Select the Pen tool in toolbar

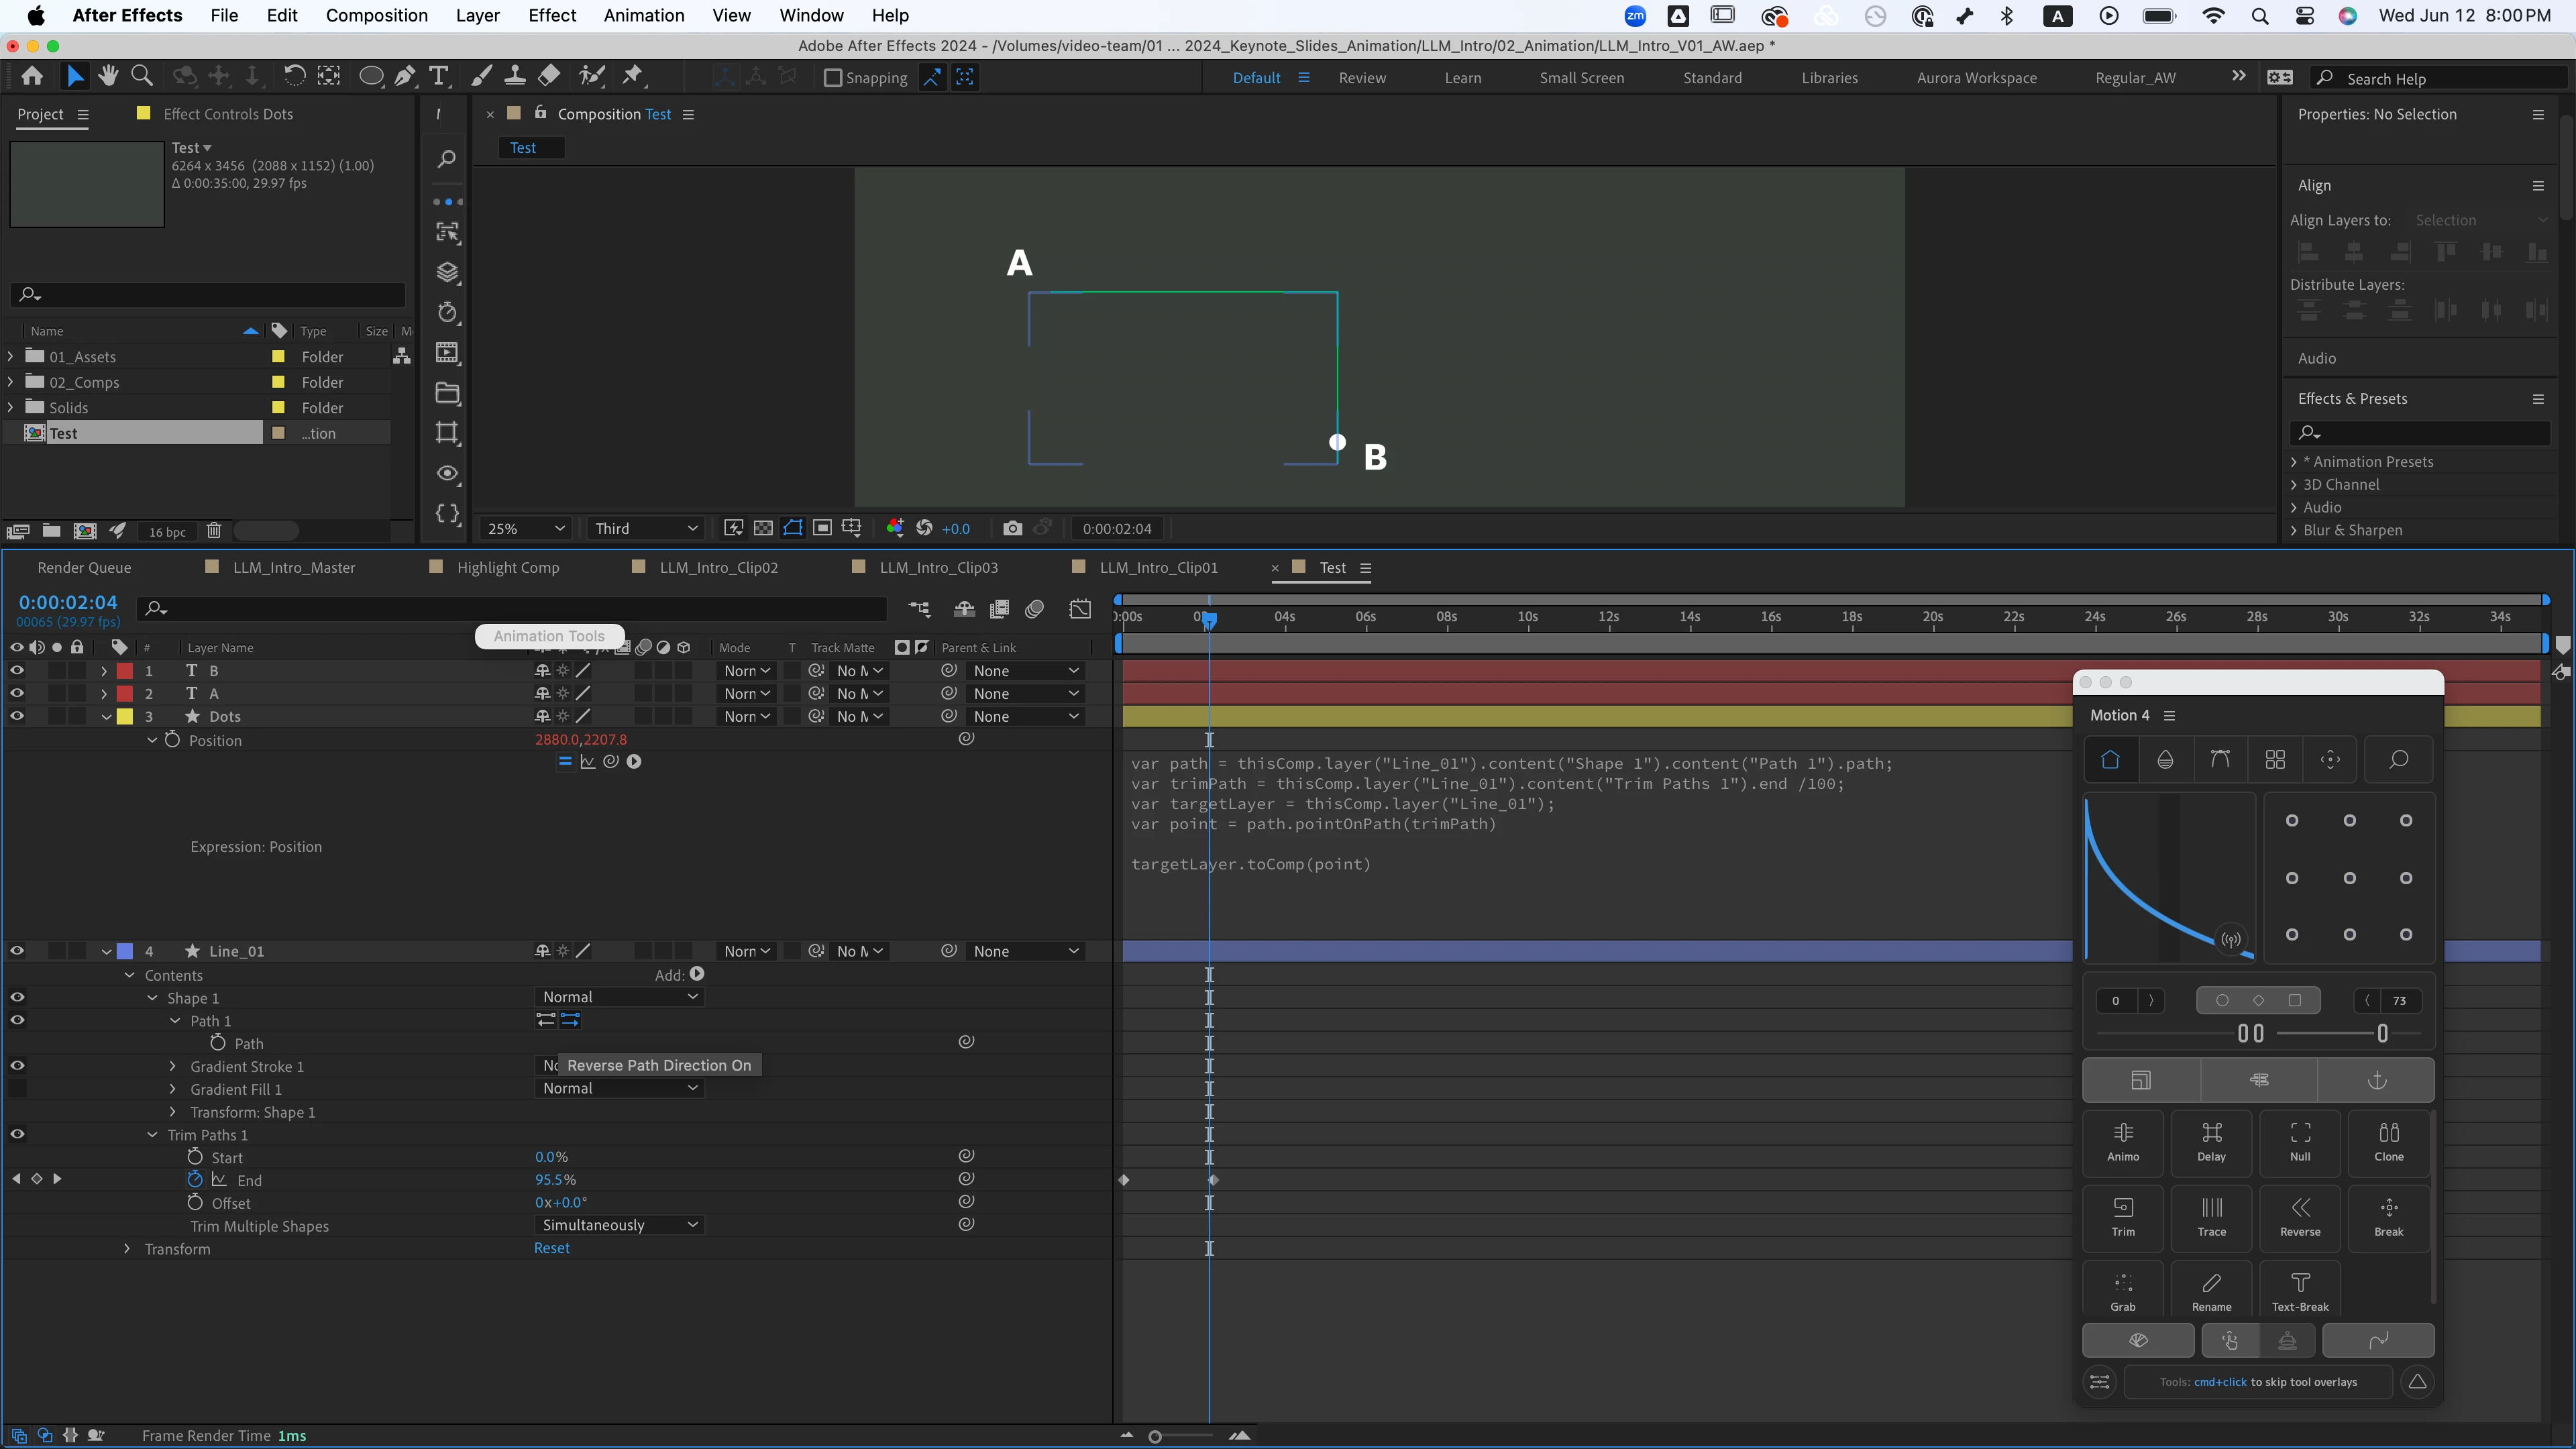click(x=405, y=76)
